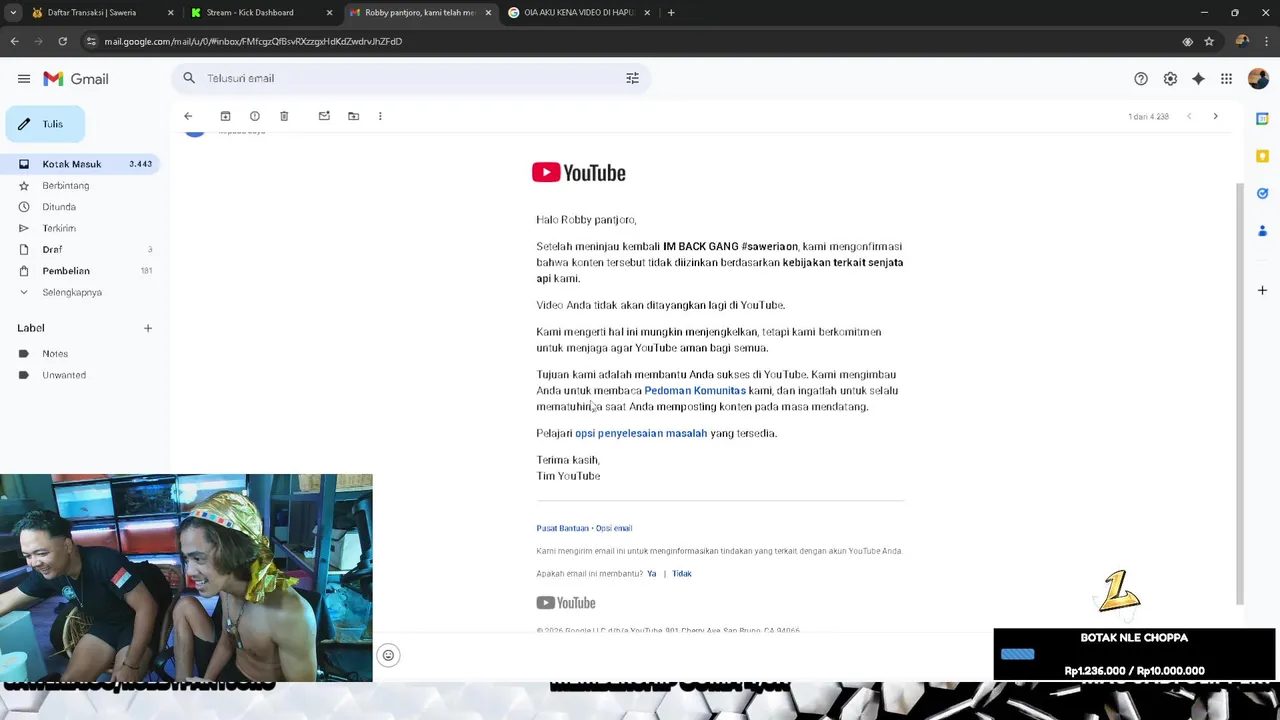Answer Tidak to helpful question
This screenshot has height=720, width=1280.
click(x=682, y=574)
